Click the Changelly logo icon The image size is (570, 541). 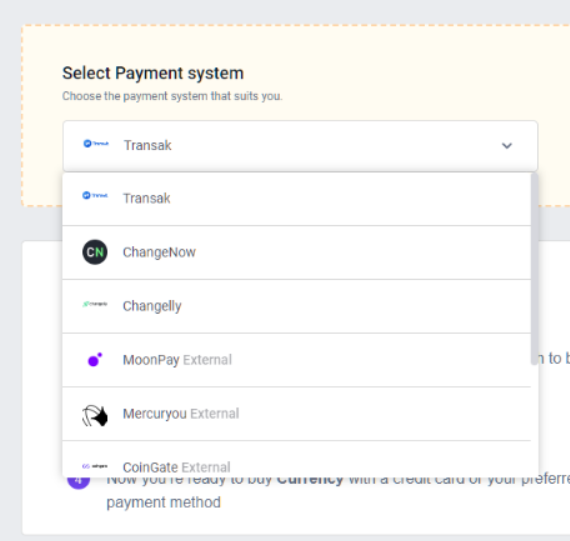point(95,304)
